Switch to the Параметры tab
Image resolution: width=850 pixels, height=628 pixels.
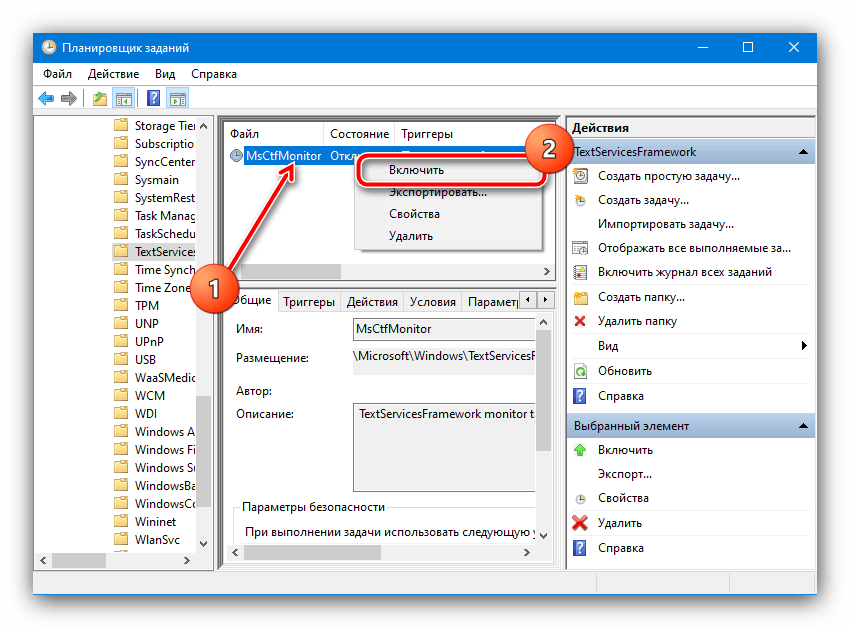tap(491, 302)
